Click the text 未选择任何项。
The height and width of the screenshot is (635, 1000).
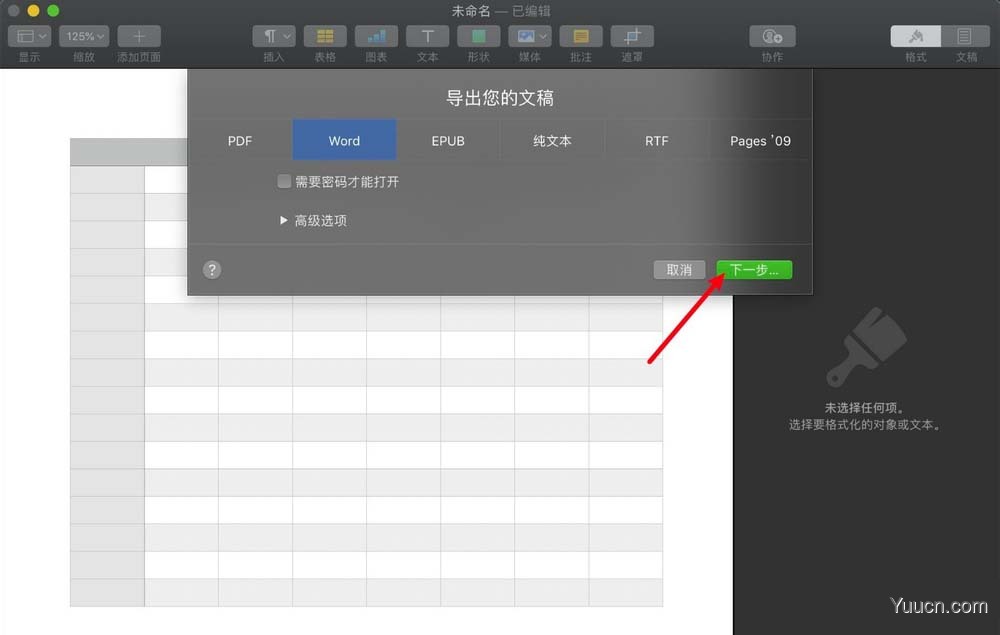pos(864,408)
